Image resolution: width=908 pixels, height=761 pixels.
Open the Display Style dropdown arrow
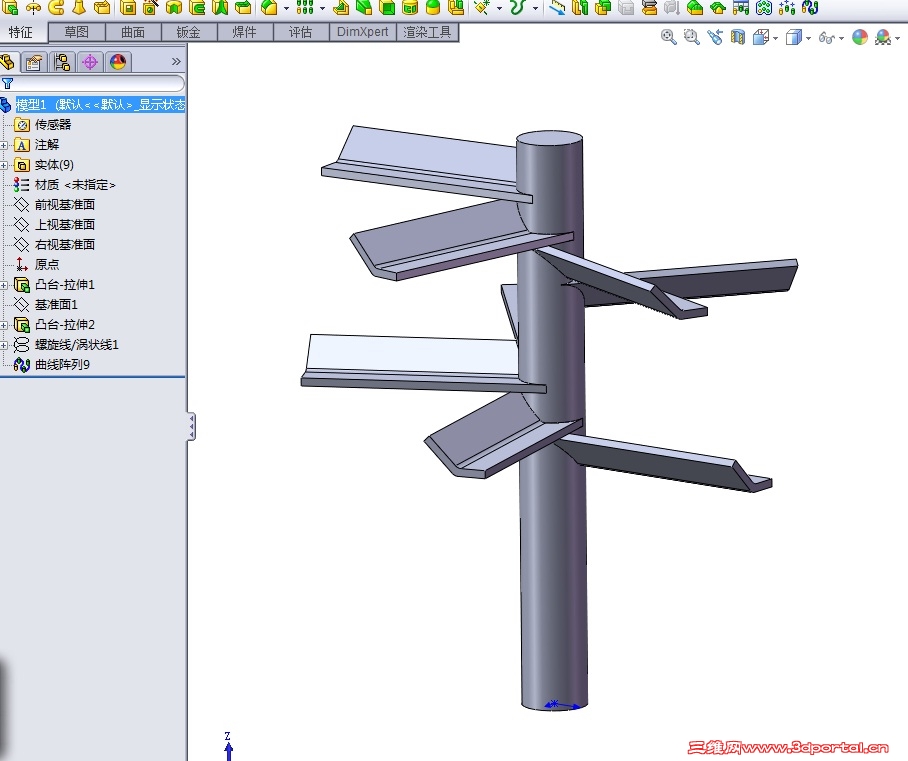point(808,38)
